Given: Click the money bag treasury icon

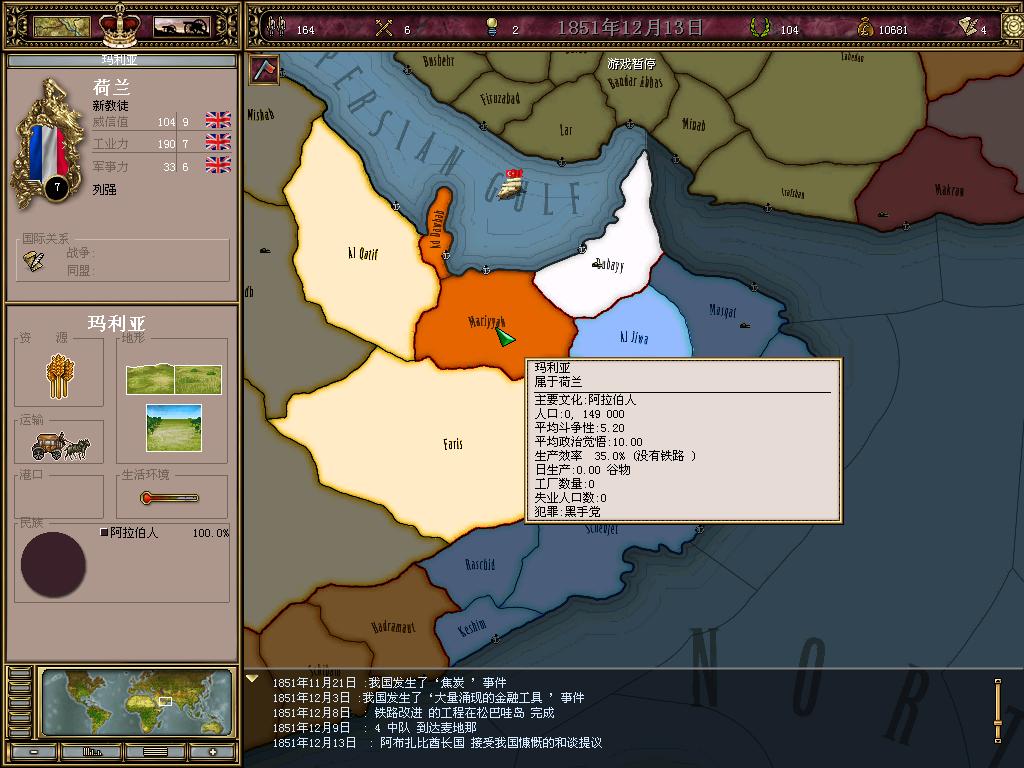Looking at the screenshot, I should coord(865,27).
